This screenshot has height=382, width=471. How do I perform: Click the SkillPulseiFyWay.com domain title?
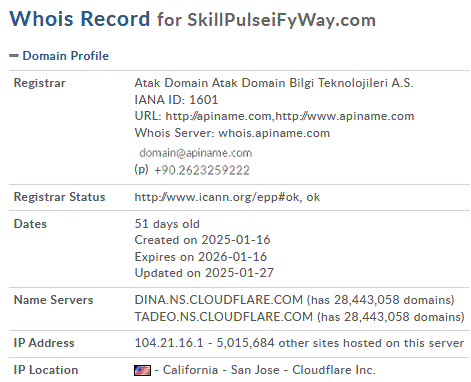tap(281, 20)
